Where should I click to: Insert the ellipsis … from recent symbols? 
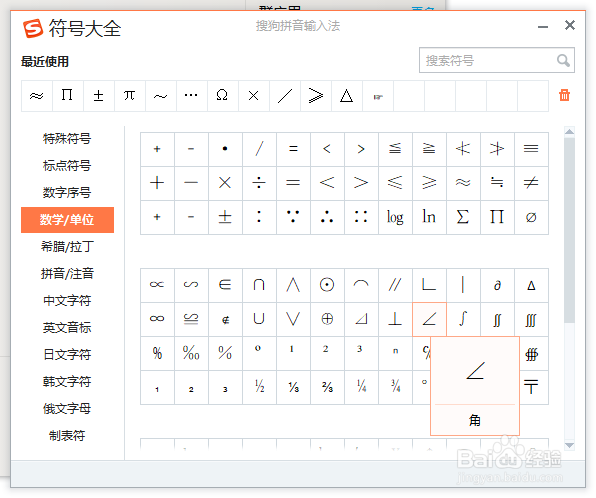[x=191, y=95]
